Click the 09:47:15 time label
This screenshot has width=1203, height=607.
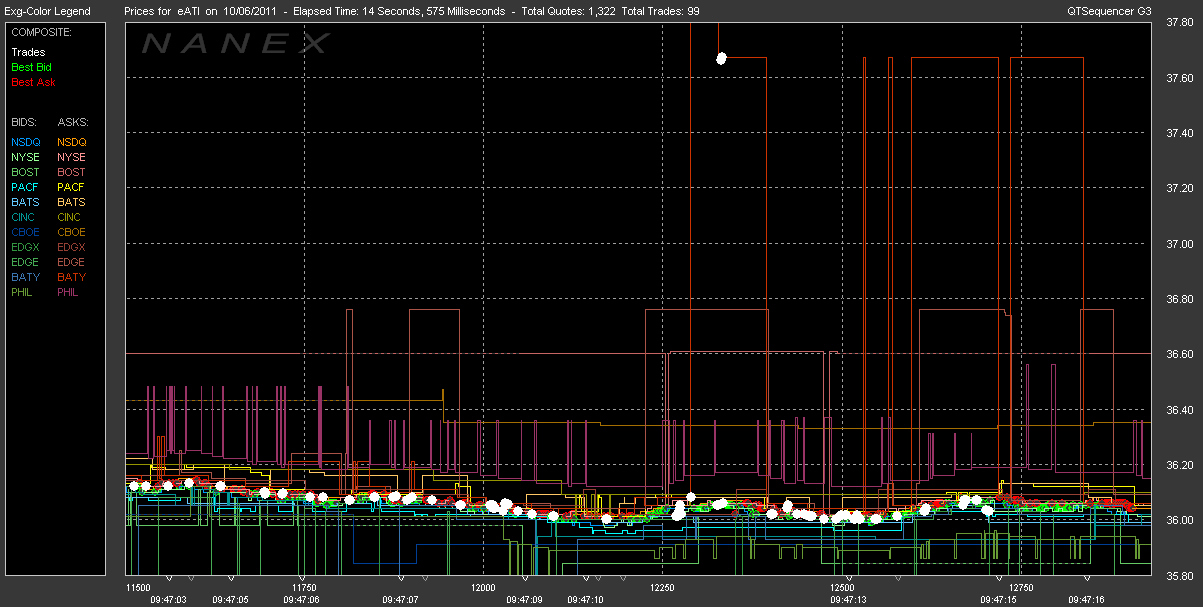coord(998,600)
